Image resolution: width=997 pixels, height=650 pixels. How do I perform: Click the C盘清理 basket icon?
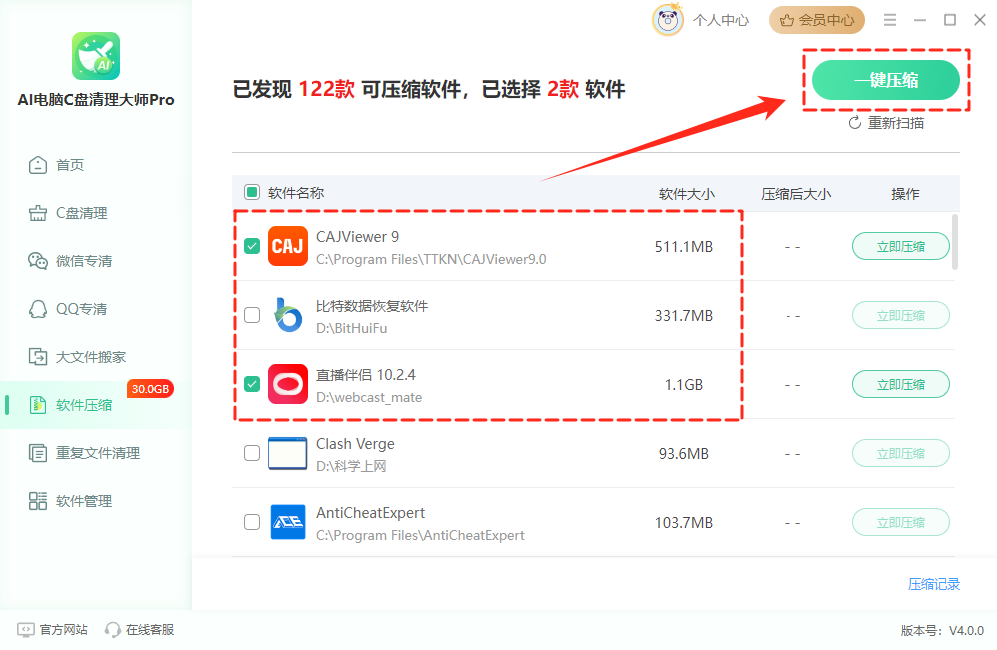[x=38, y=213]
